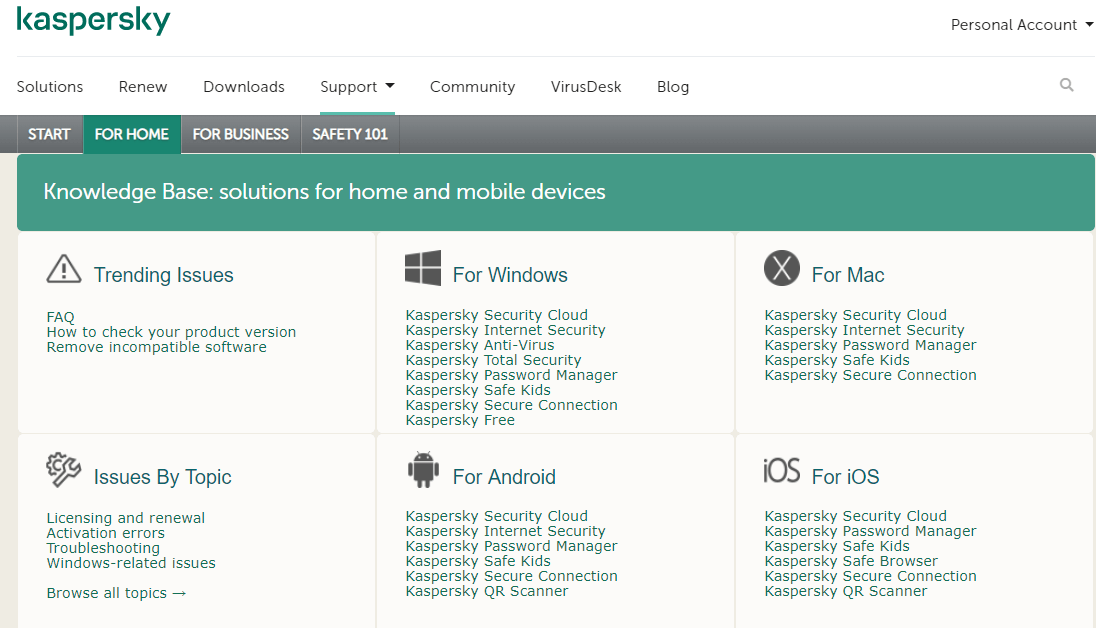Viewport: 1096px width, 628px height.
Task: Click the Trending Issues heading
Action: pos(164,275)
